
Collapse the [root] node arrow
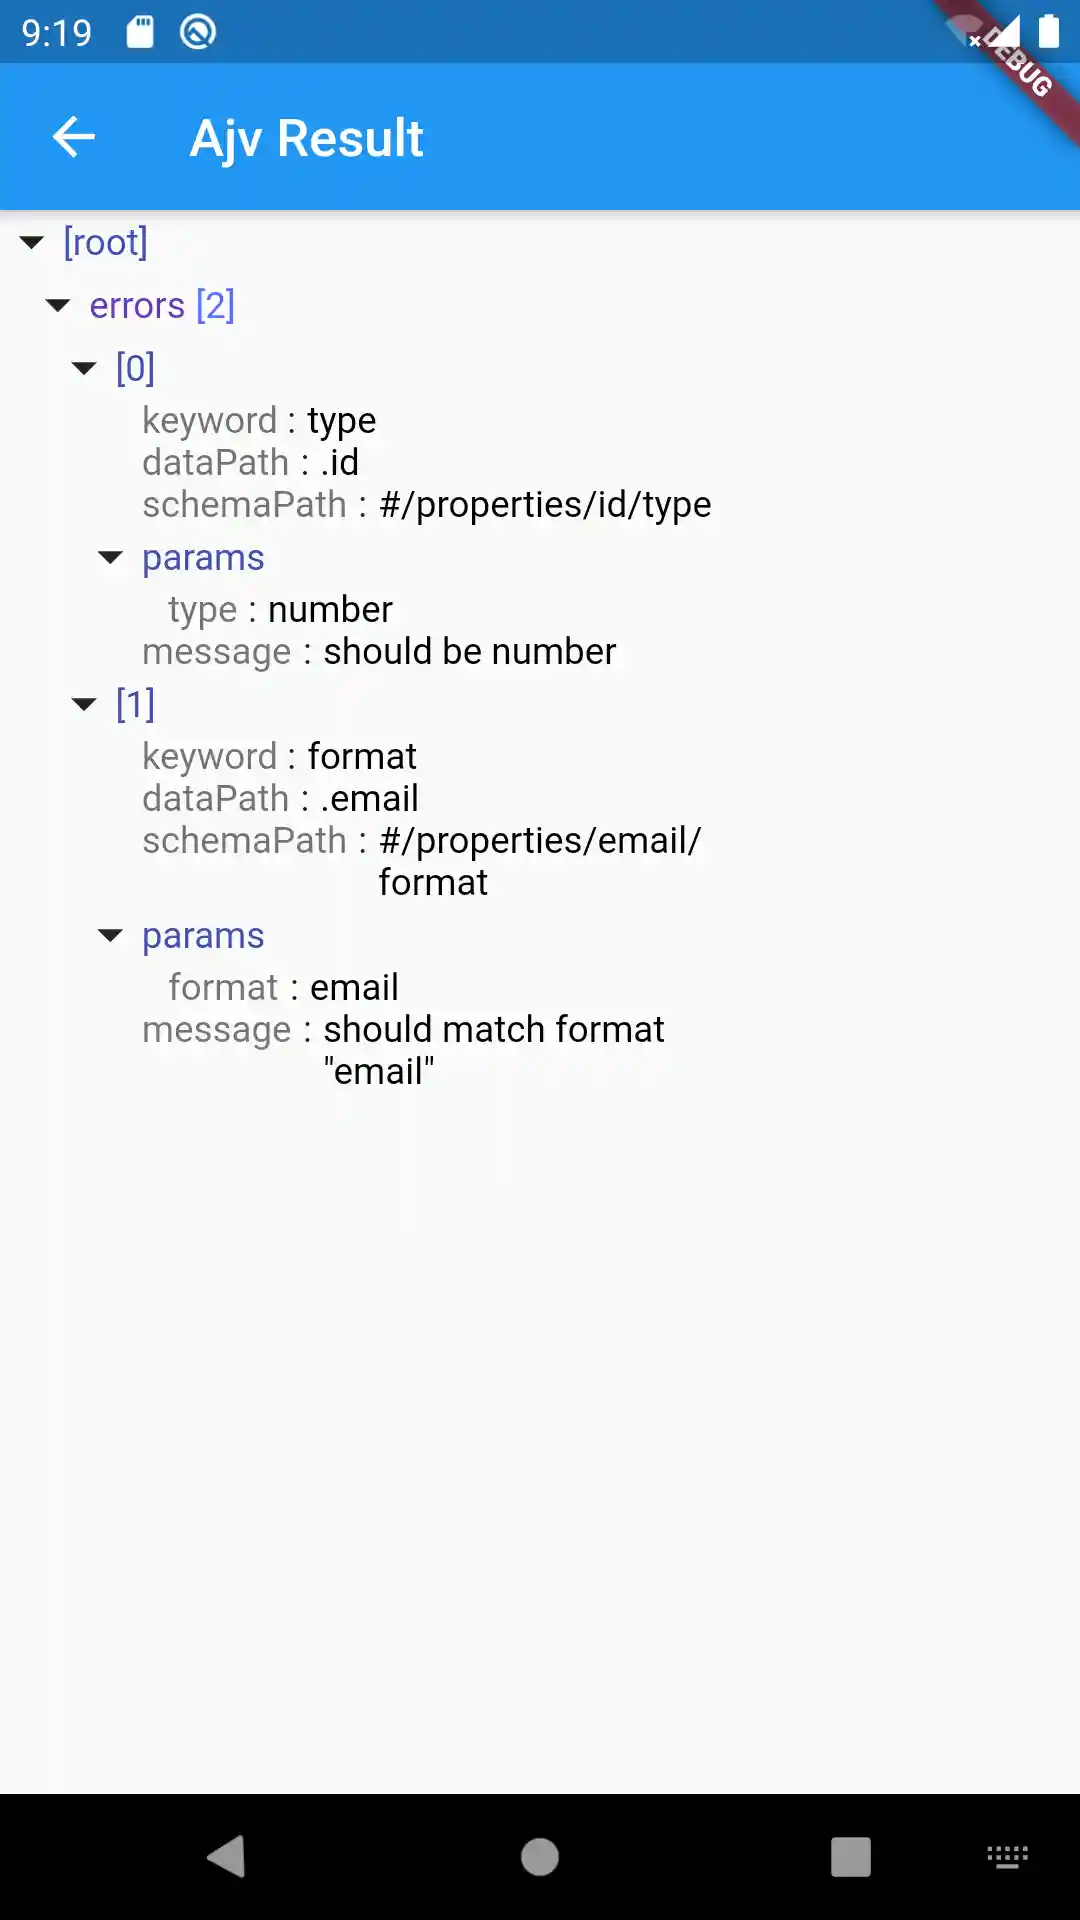(32, 242)
